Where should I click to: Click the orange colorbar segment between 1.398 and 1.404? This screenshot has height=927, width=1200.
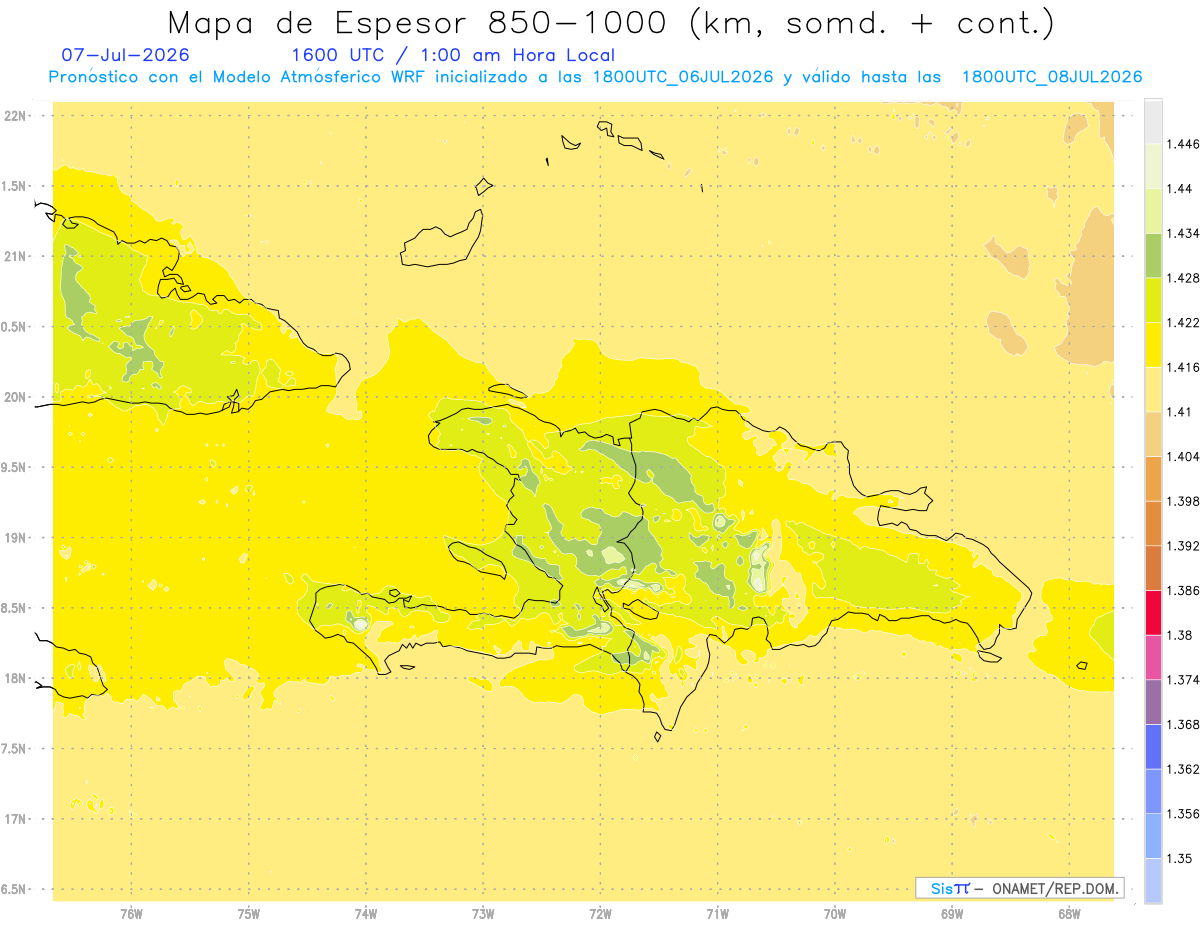[1153, 478]
